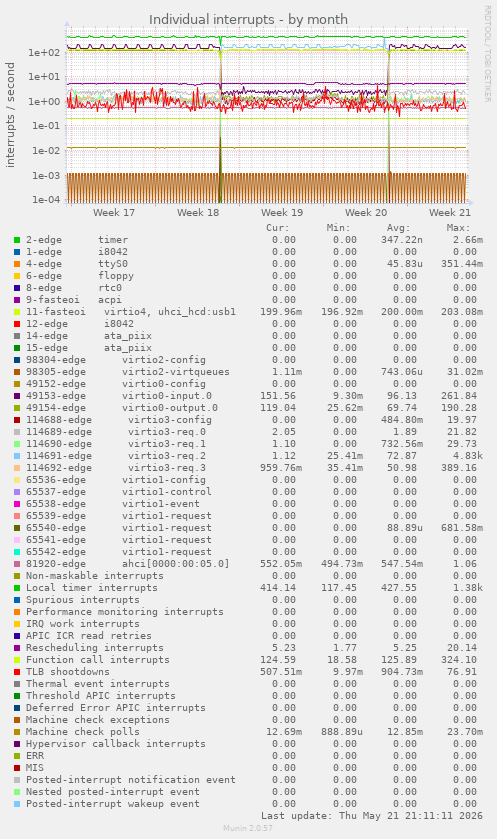Click the 1e+02 y-axis tick label
Viewport: 497px width, 839px height.
(44, 52)
